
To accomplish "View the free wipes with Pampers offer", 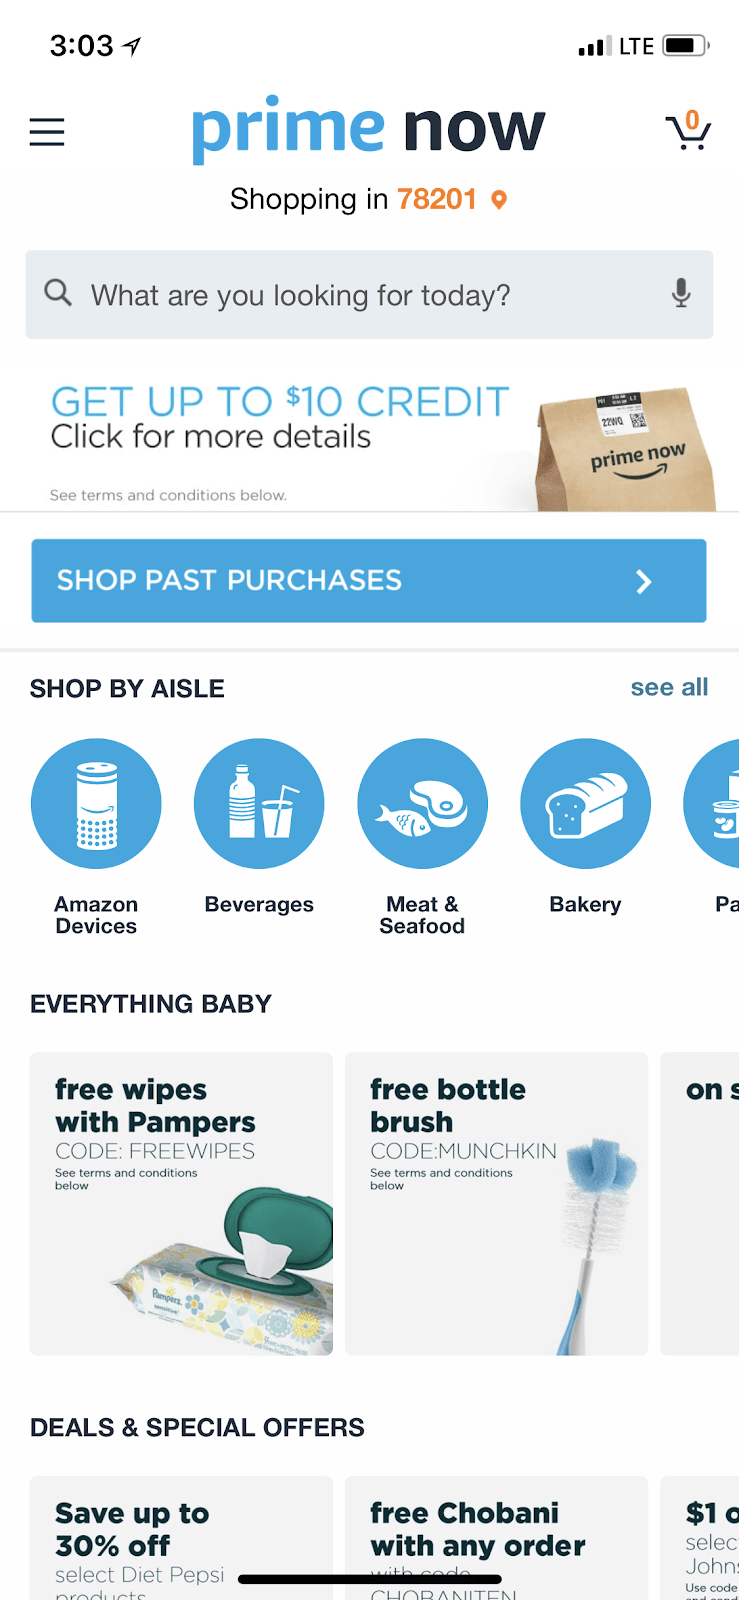I will tap(181, 1204).
